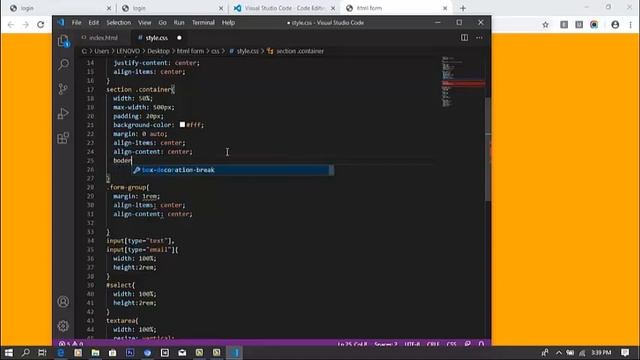This screenshot has width=640, height=360.
Task: Click the LENOVO breadcrumb segment
Action: (x=128, y=51)
